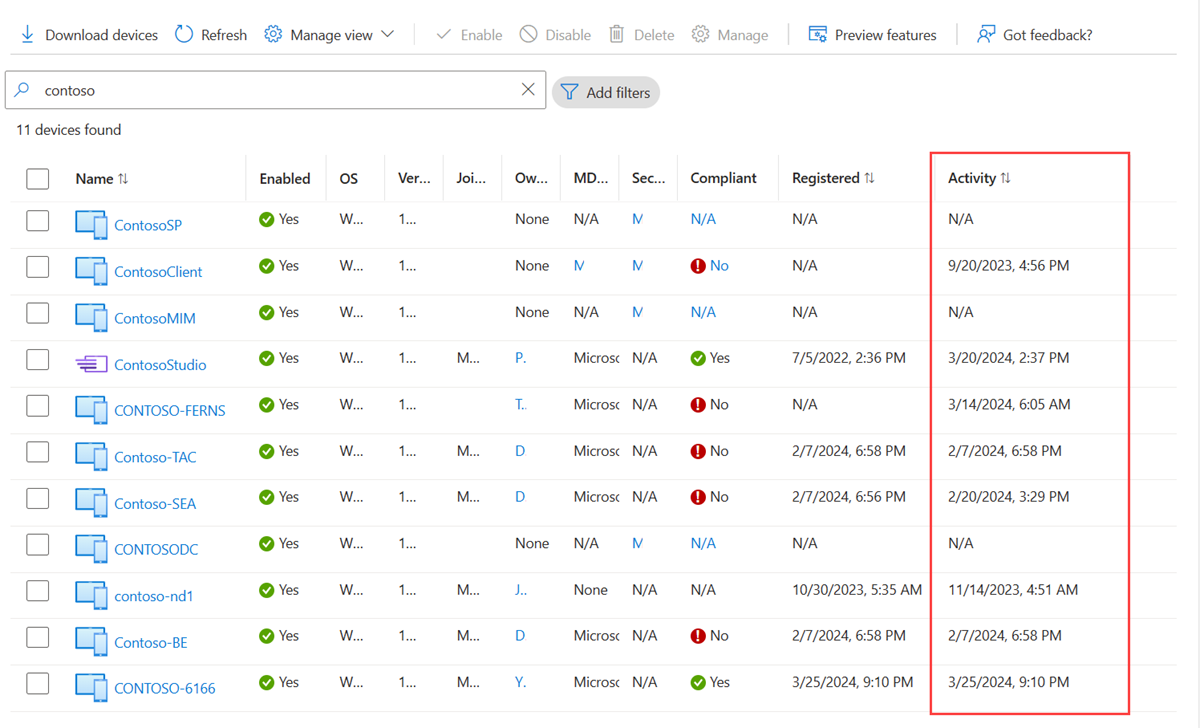Screen dimensions: 1200x728
Task: Check the select-all devices checkbox
Action: pos(37,178)
